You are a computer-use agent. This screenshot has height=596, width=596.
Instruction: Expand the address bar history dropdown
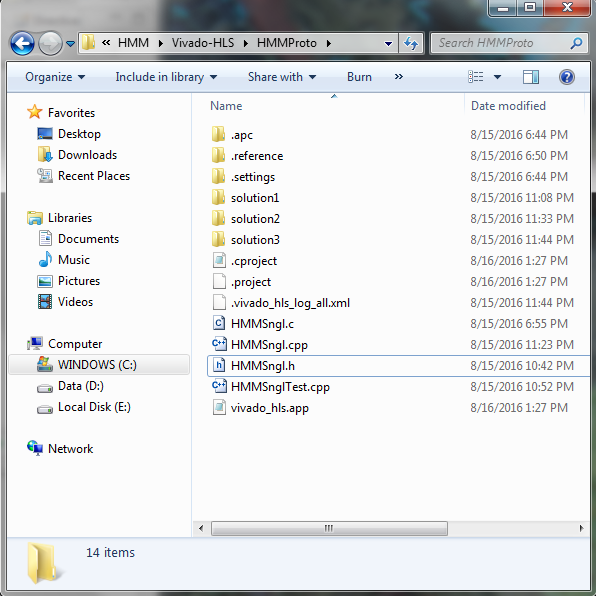click(x=388, y=44)
